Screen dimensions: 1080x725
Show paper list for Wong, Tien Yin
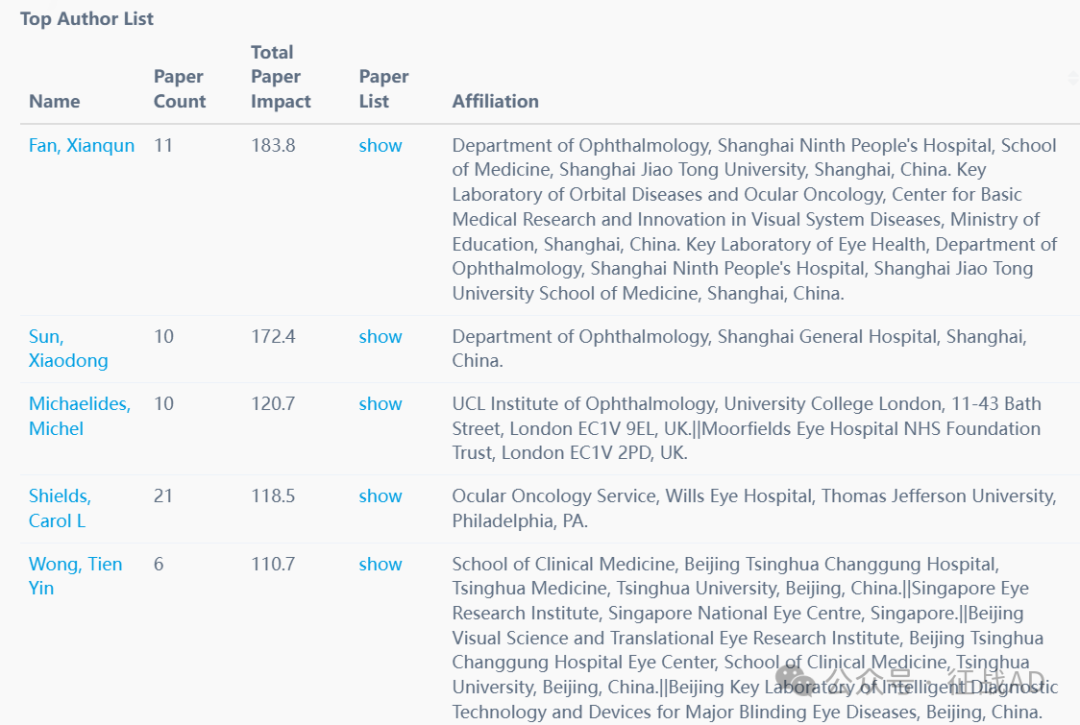[380, 564]
